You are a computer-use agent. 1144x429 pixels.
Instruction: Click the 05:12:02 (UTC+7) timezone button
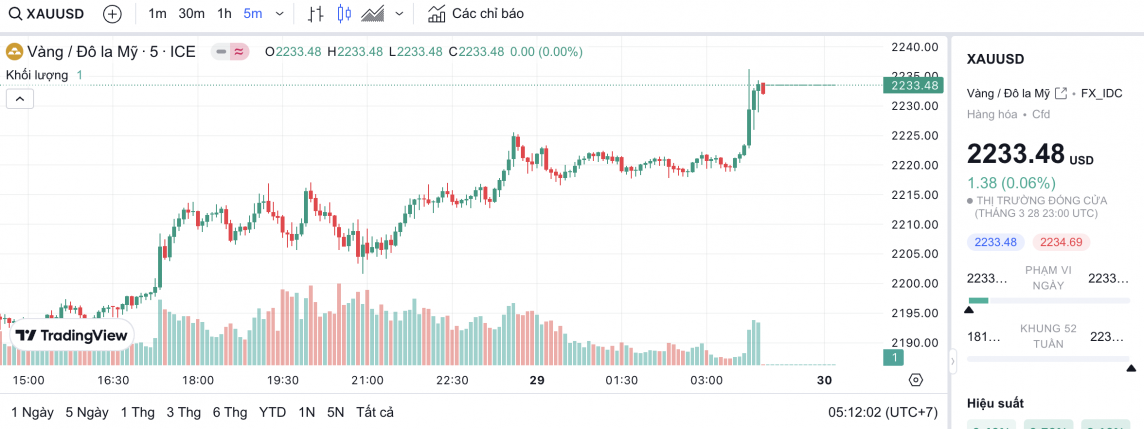click(881, 412)
